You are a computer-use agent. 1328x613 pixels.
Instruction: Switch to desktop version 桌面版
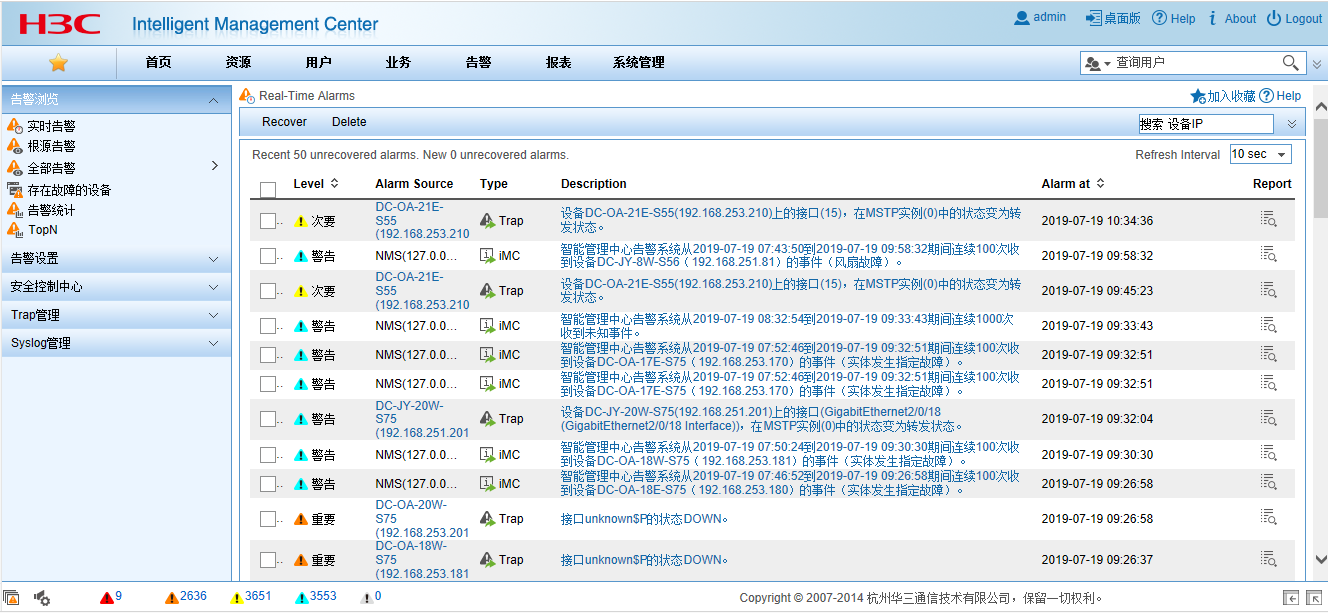(x=1112, y=18)
